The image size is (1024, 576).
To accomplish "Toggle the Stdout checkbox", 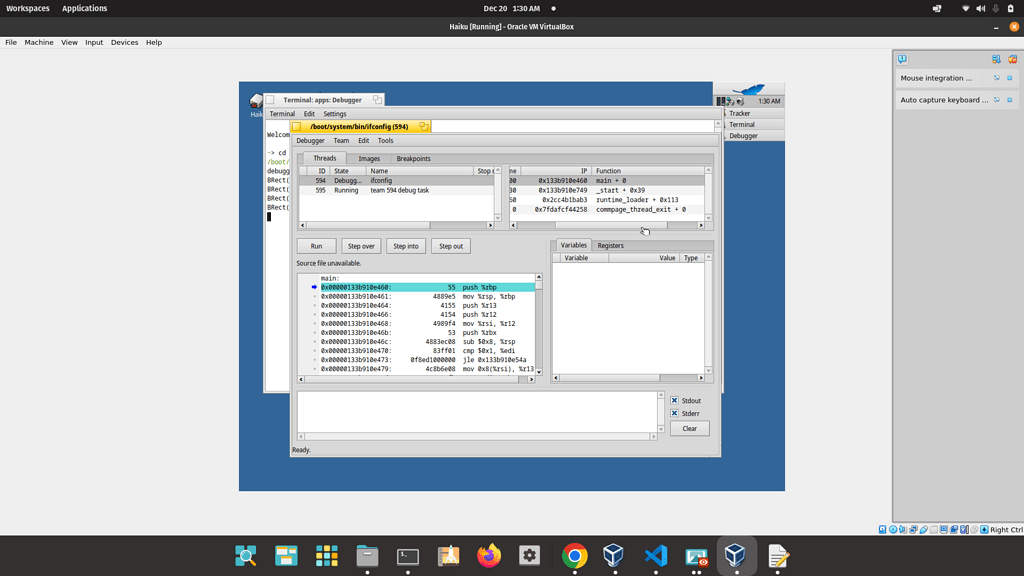I will [675, 400].
